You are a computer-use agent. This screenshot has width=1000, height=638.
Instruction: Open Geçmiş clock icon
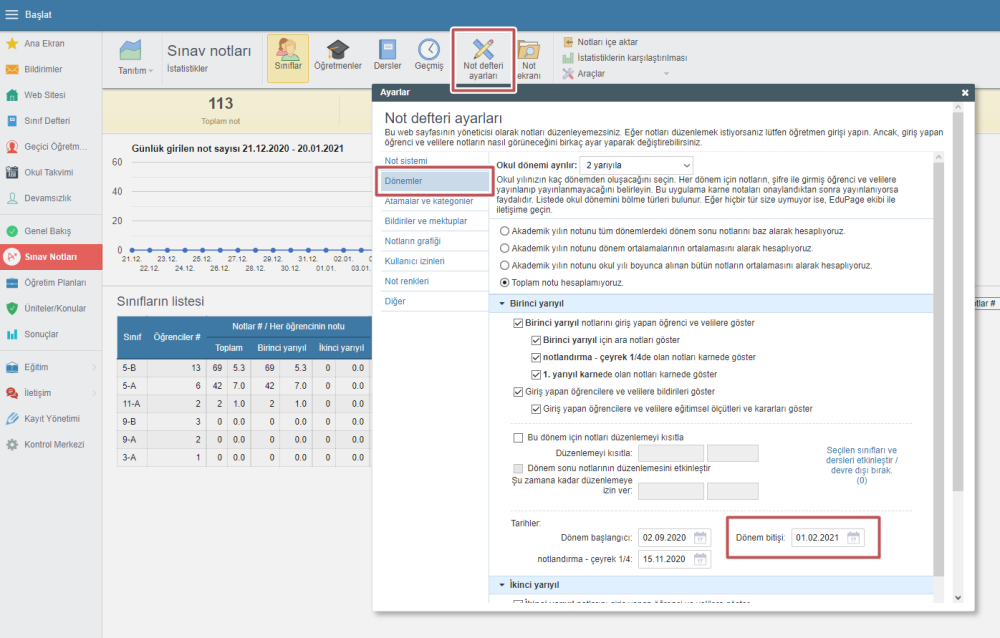click(429, 49)
